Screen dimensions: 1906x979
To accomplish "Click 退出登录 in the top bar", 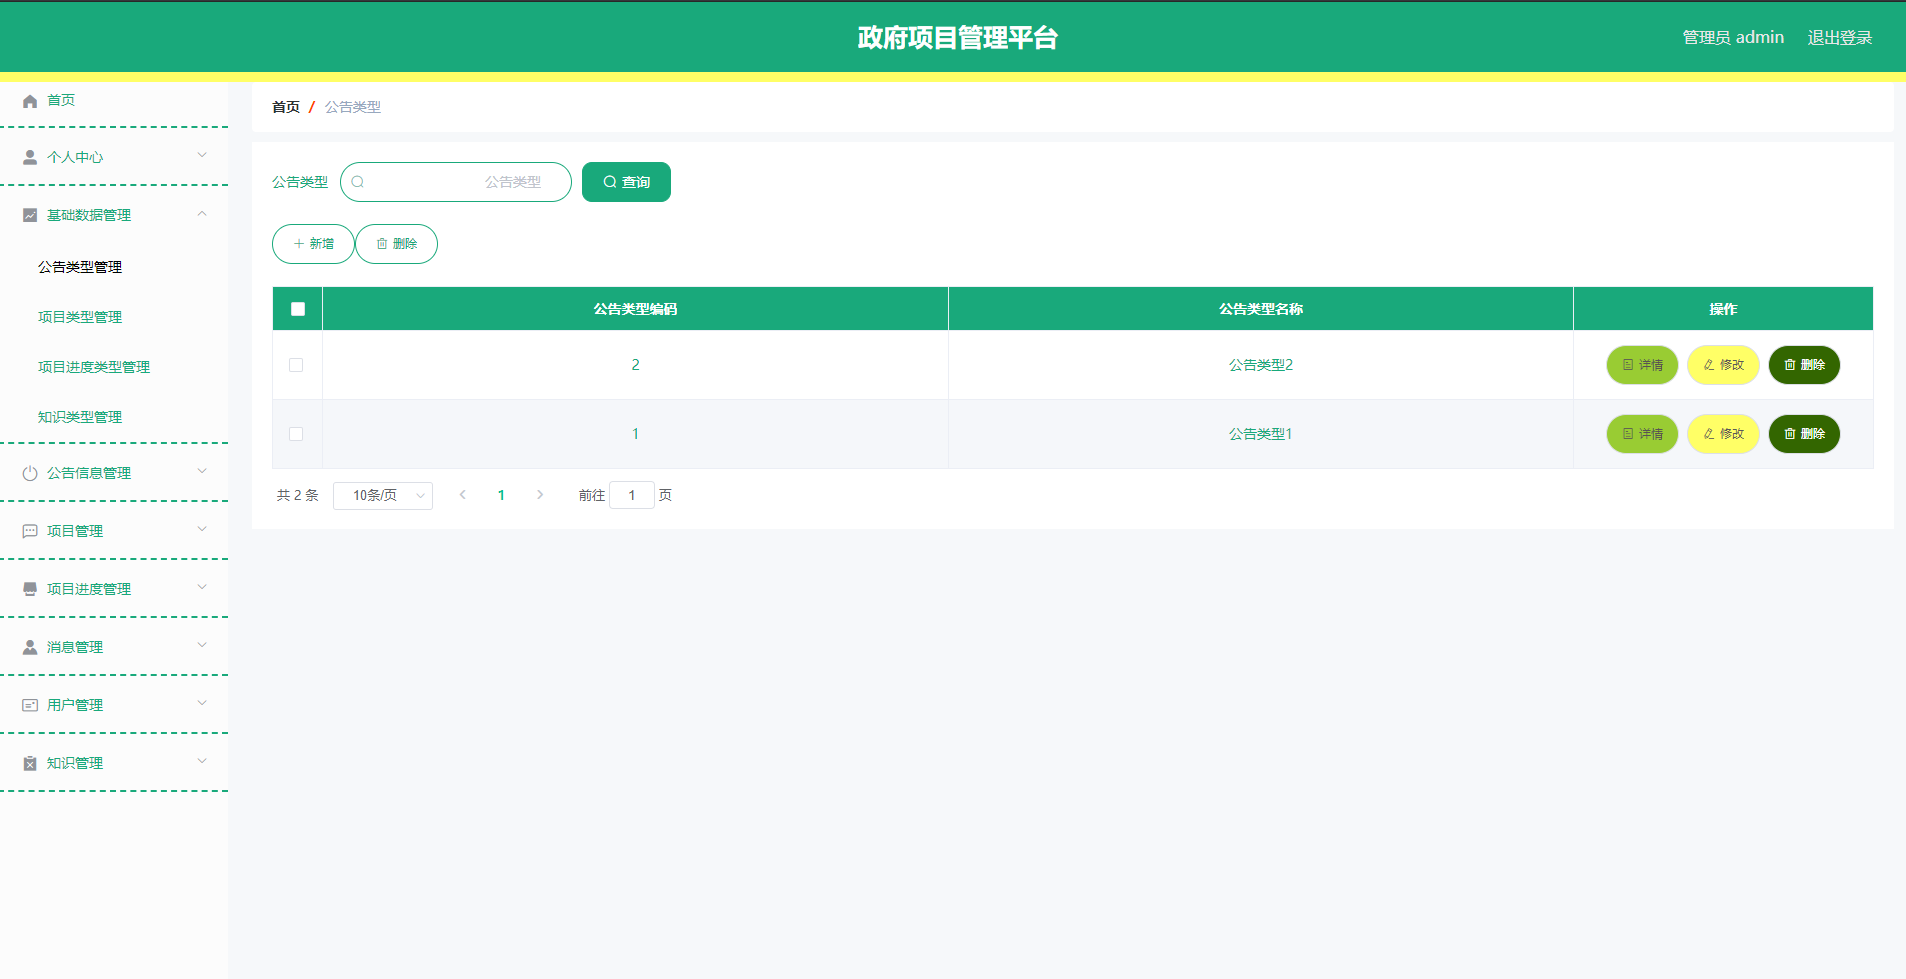I will point(1840,37).
